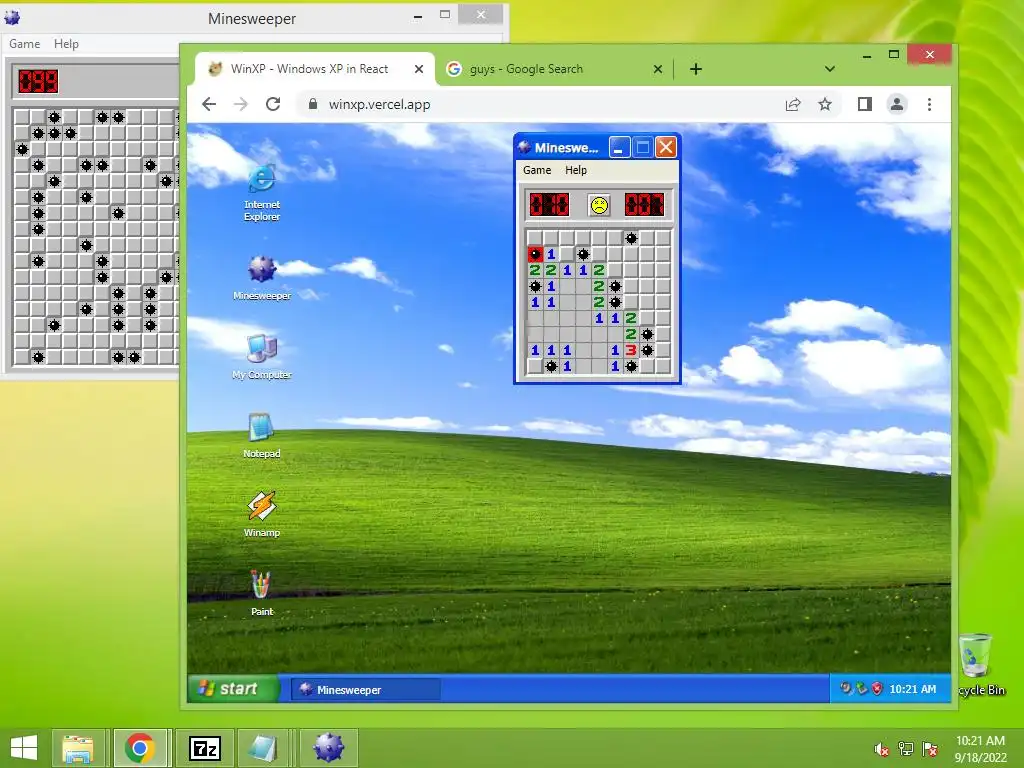Screen dimensions: 1024x768
Task: Open Chrome profile avatar
Action: [897, 104]
